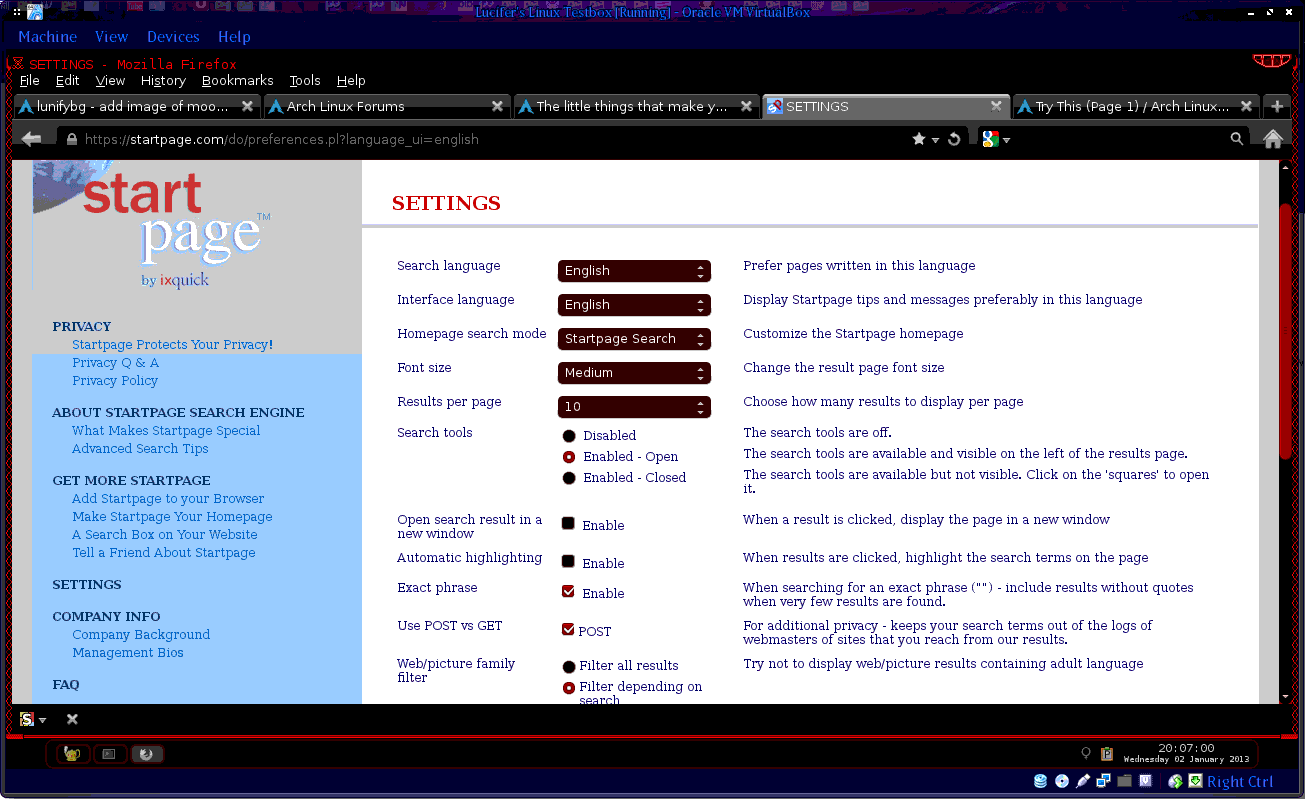
Task: Reload the page with the refresh icon
Action: 953,139
